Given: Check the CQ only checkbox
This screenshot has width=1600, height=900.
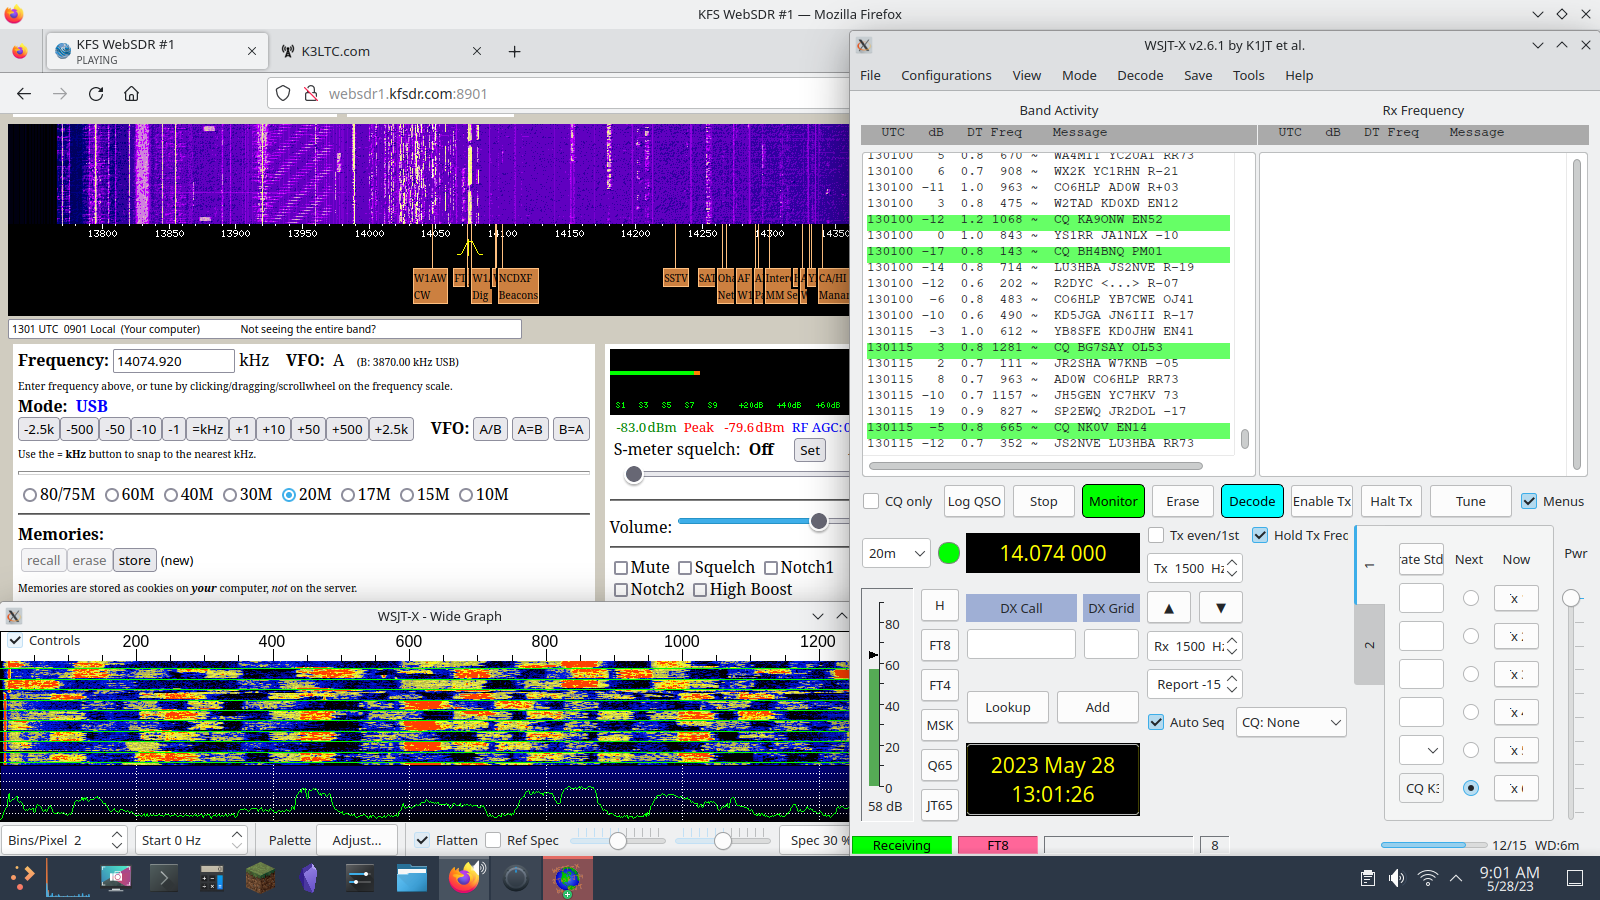Looking at the screenshot, I should coord(871,501).
